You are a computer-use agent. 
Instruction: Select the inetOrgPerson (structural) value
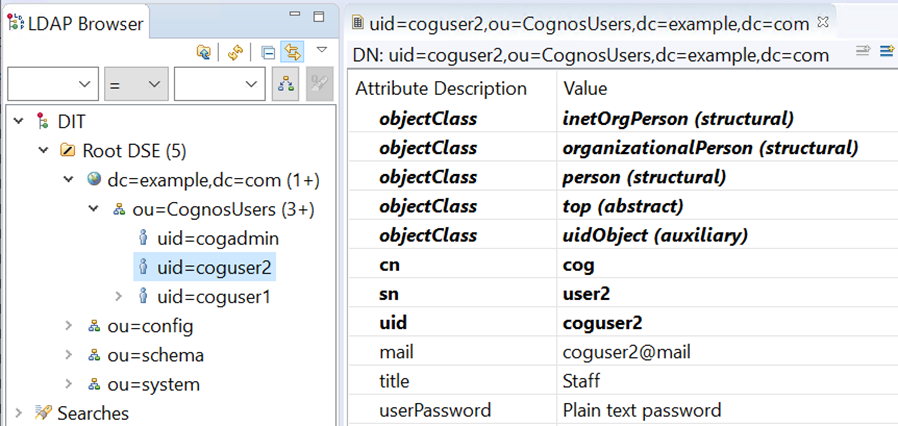coord(678,119)
